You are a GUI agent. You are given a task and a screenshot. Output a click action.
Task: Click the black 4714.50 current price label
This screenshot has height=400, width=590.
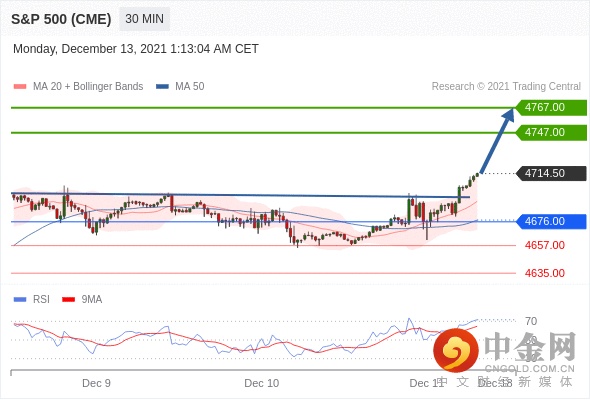point(551,173)
